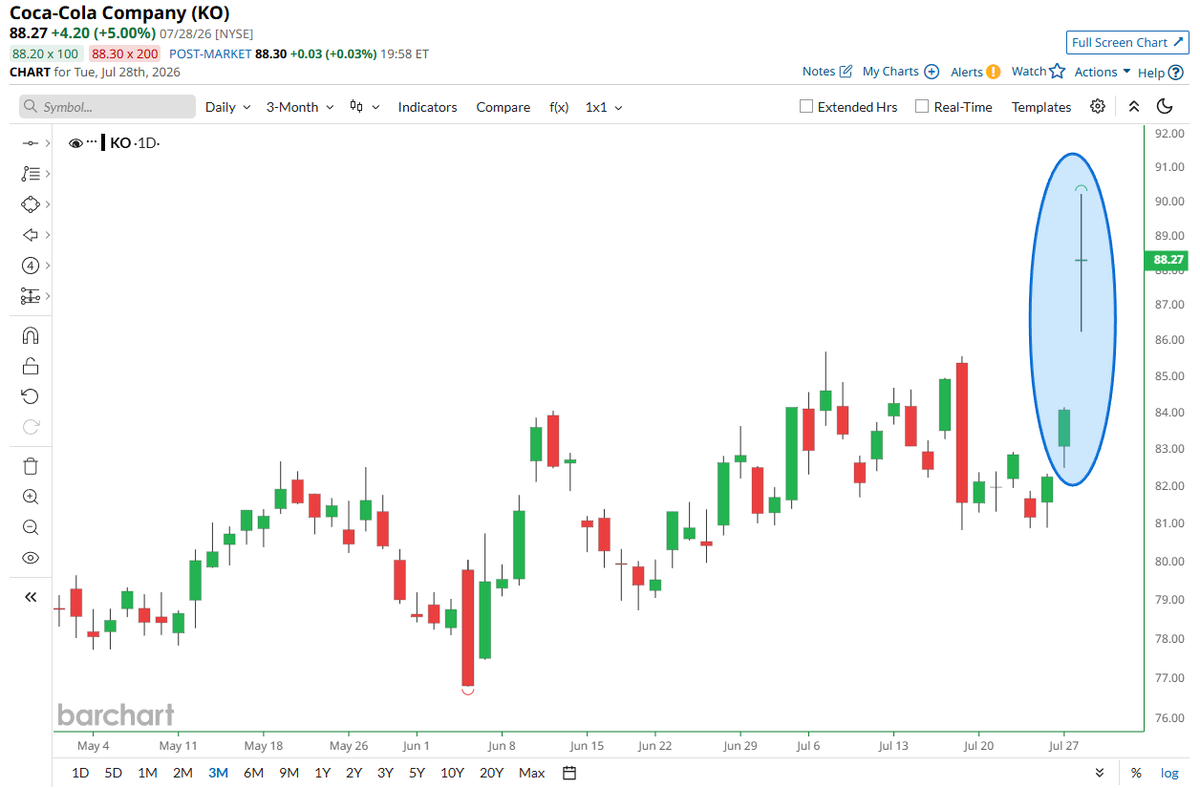Zoom in with the plus magnifier
The width and height of the screenshot is (1200, 788).
pyautogui.click(x=30, y=497)
